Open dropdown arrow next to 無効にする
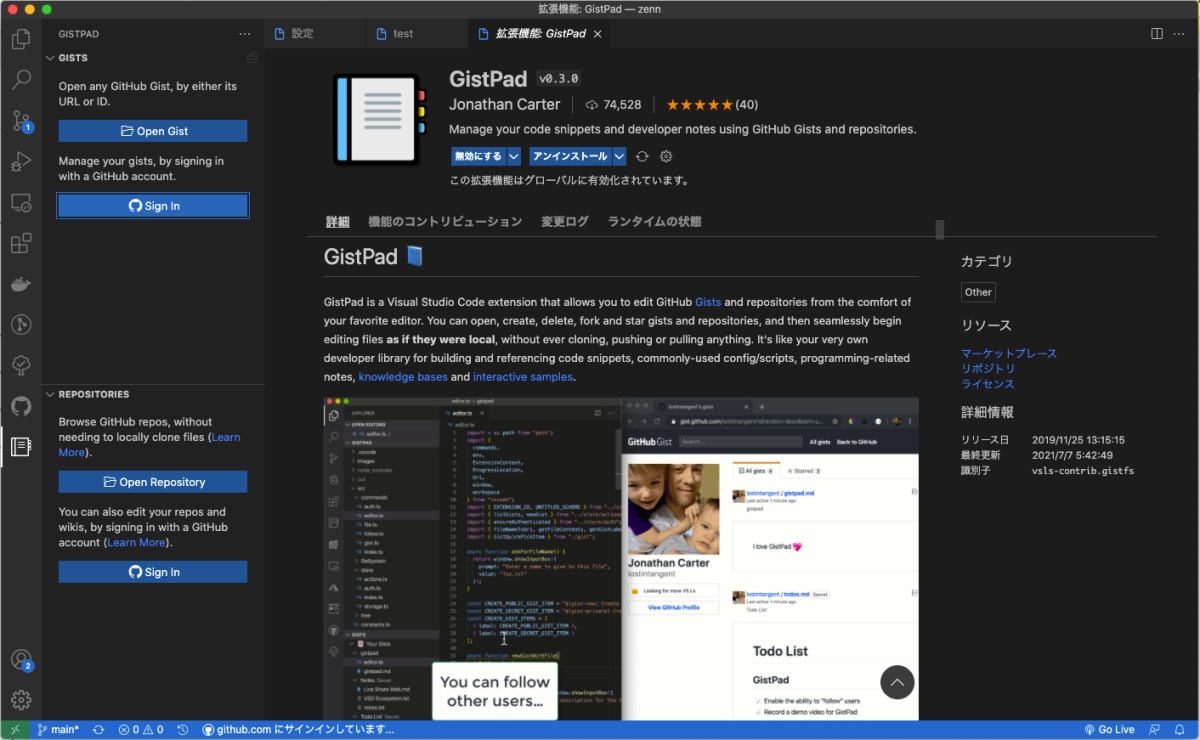Screen dimensions: 1200x740 pos(514,156)
